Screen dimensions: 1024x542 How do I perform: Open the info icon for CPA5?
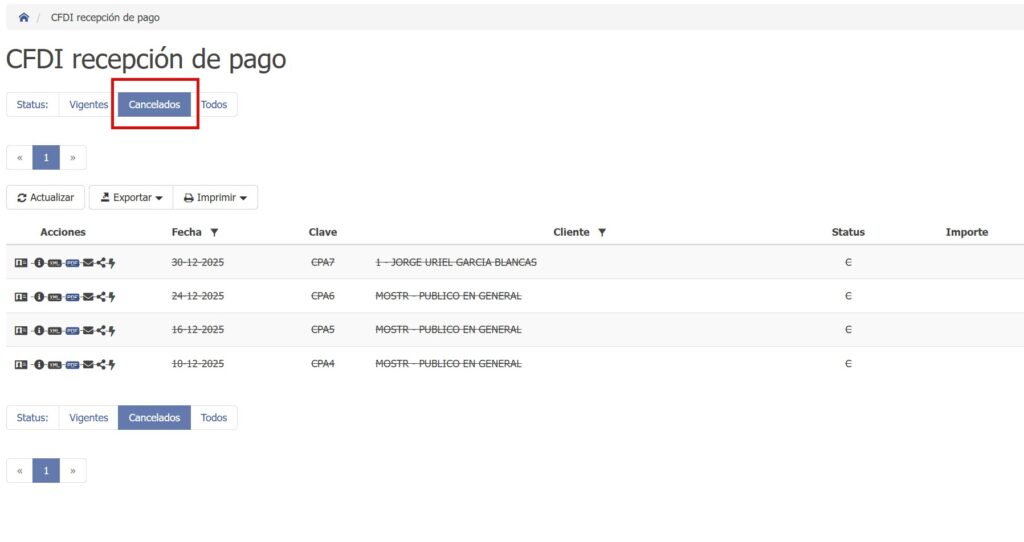point(39,330)
